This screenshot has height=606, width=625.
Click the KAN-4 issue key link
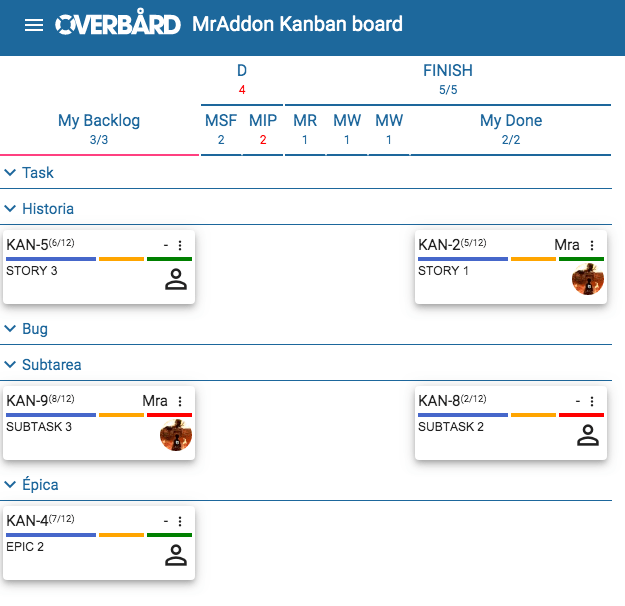pyautogui.click(x=27, y=521)
